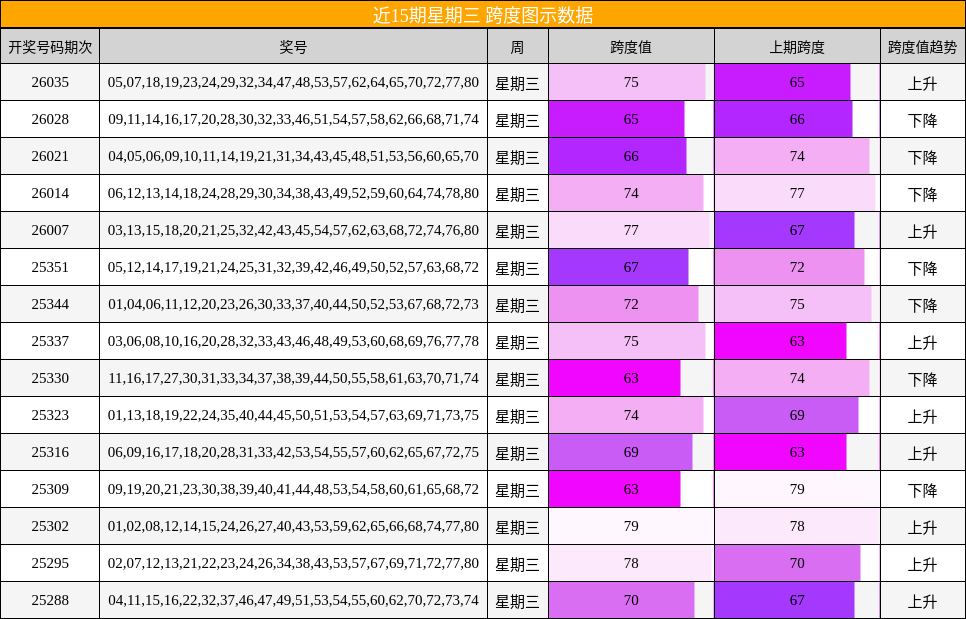This screenshot has height=619, width=966.
Task: Click the 跨度值趋势 column header
Action: coord(922,45)
